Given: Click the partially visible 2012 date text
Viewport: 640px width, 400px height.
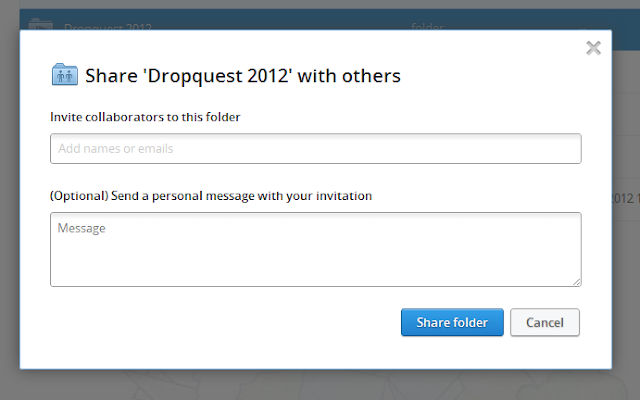Looking at the screenshot, I should [x=626, y=199].
